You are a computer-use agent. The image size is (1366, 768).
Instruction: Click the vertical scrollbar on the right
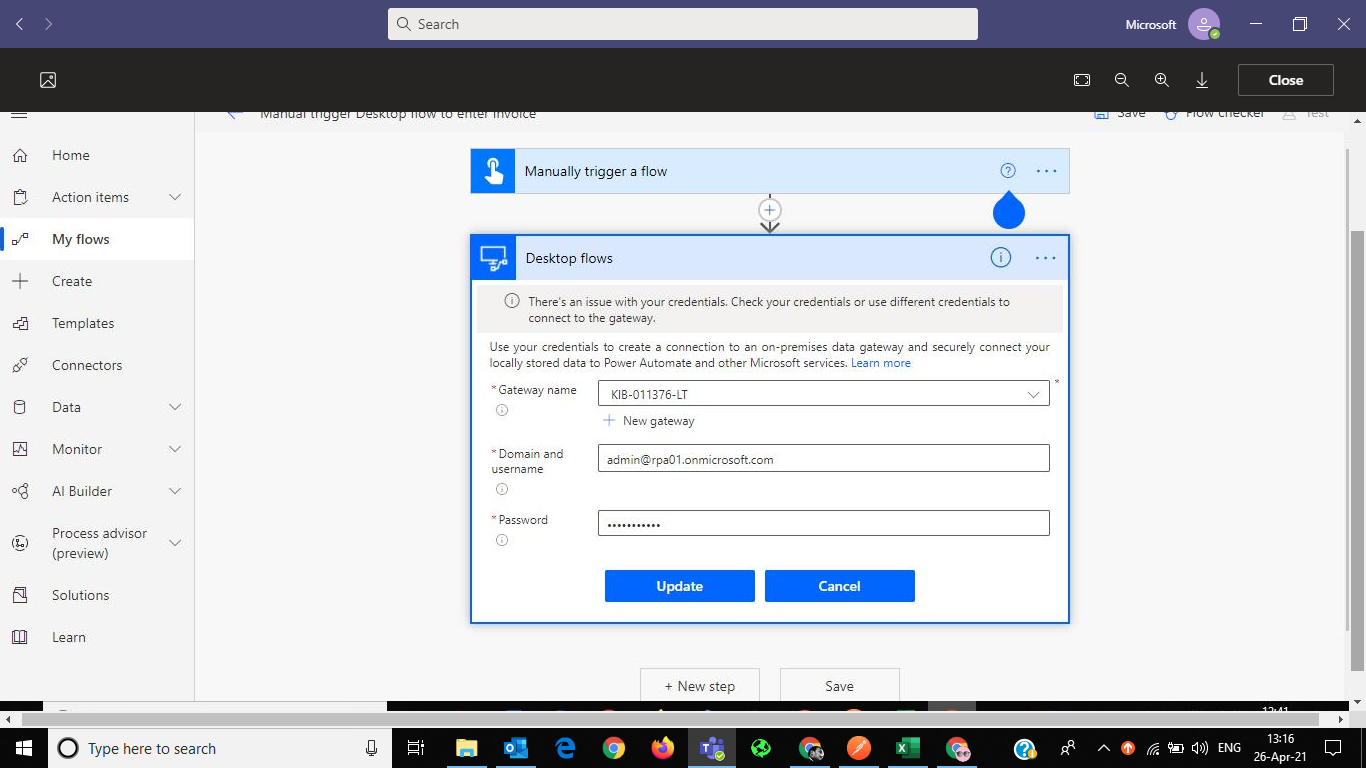(1357, 450)
